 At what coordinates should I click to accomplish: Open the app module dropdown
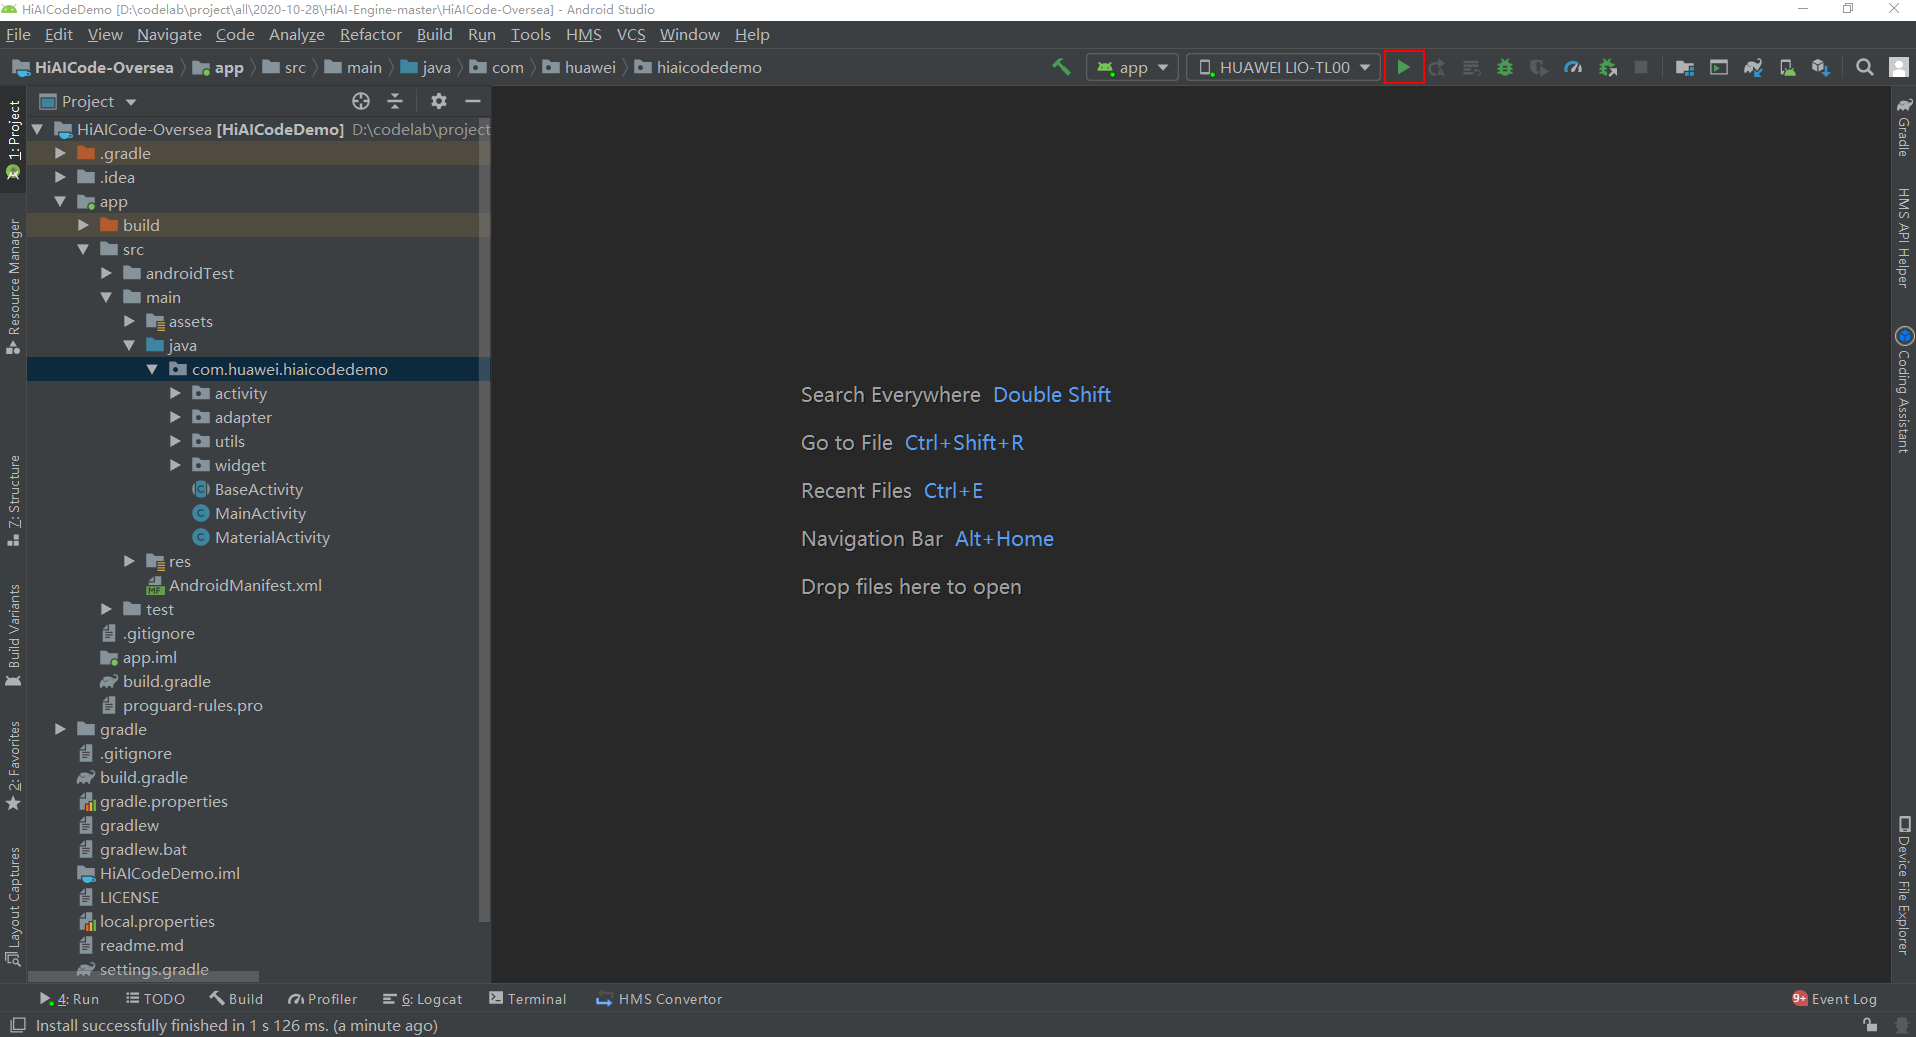(1131, 67)
